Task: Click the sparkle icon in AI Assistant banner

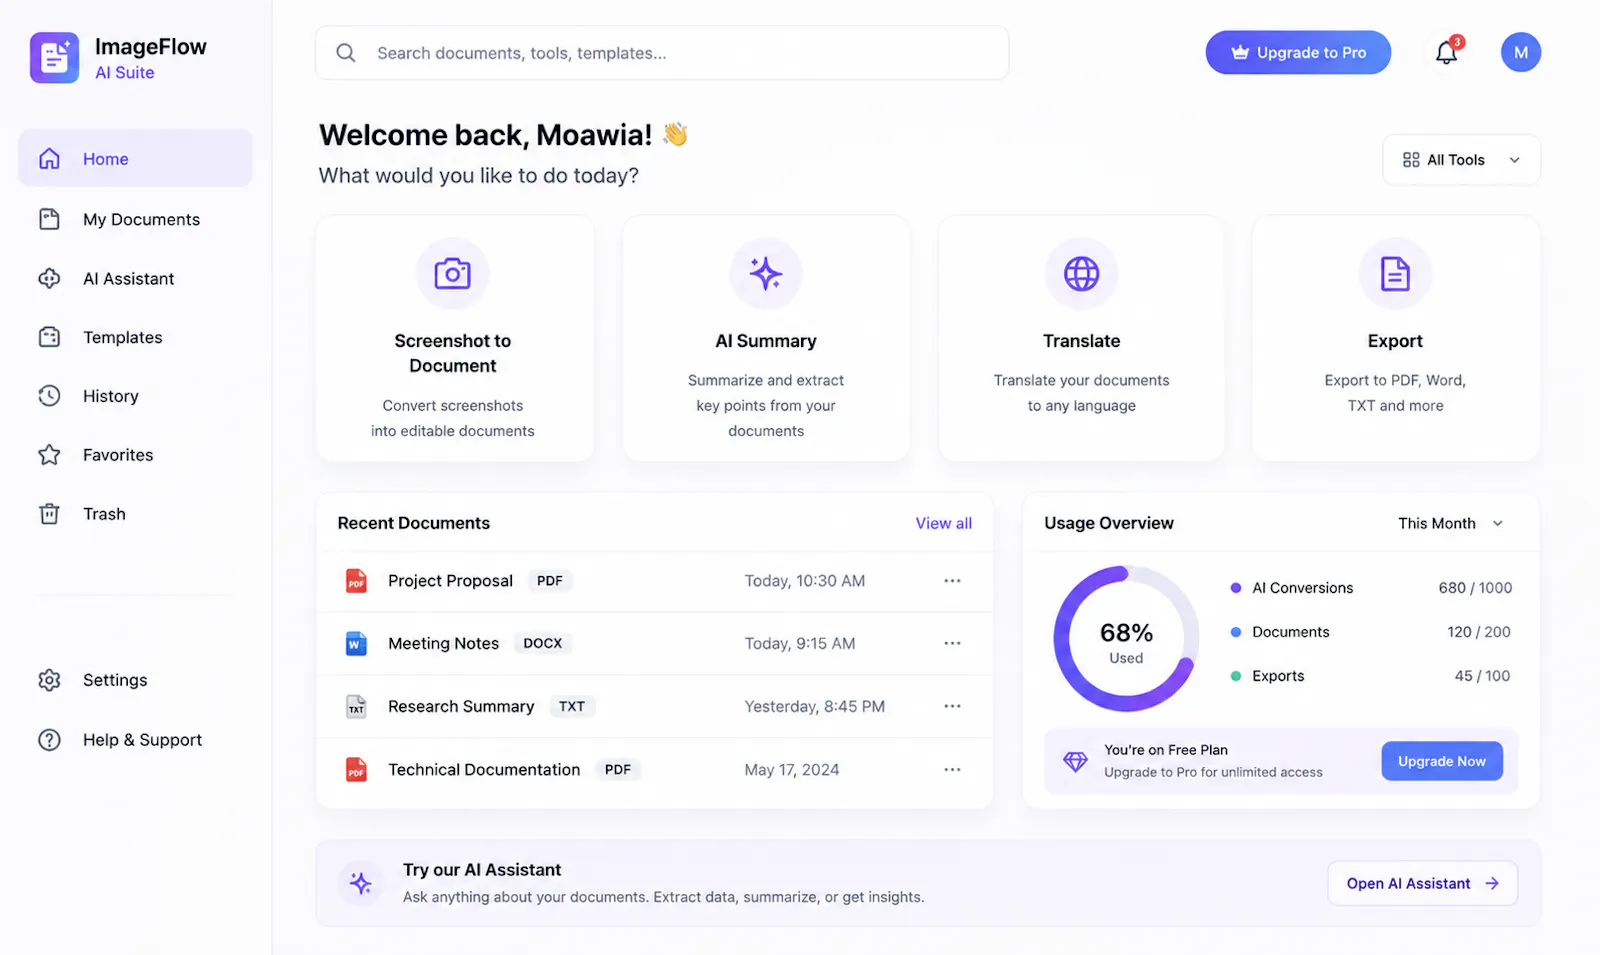Action: click(x=361, y=883)
